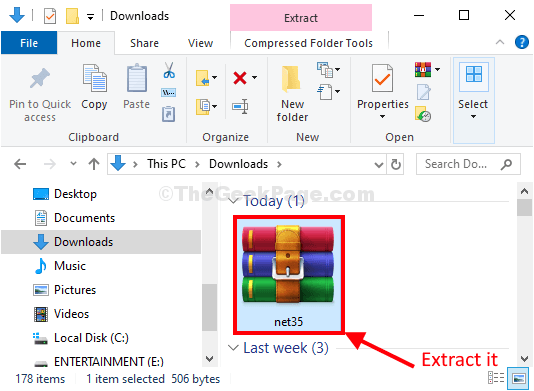Collapse the Last week group
534x391 pixels.
[233, 348]
